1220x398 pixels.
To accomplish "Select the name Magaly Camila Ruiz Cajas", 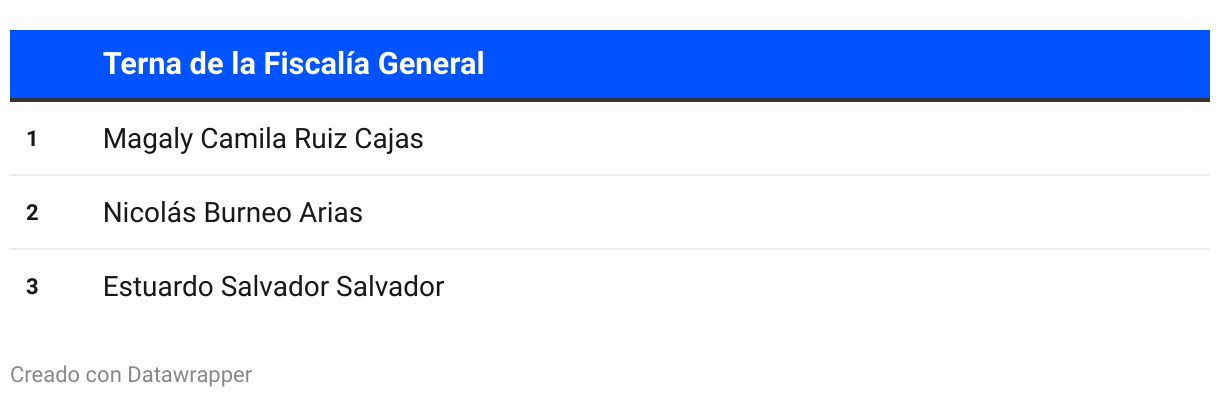I will (x=263, y=139).
